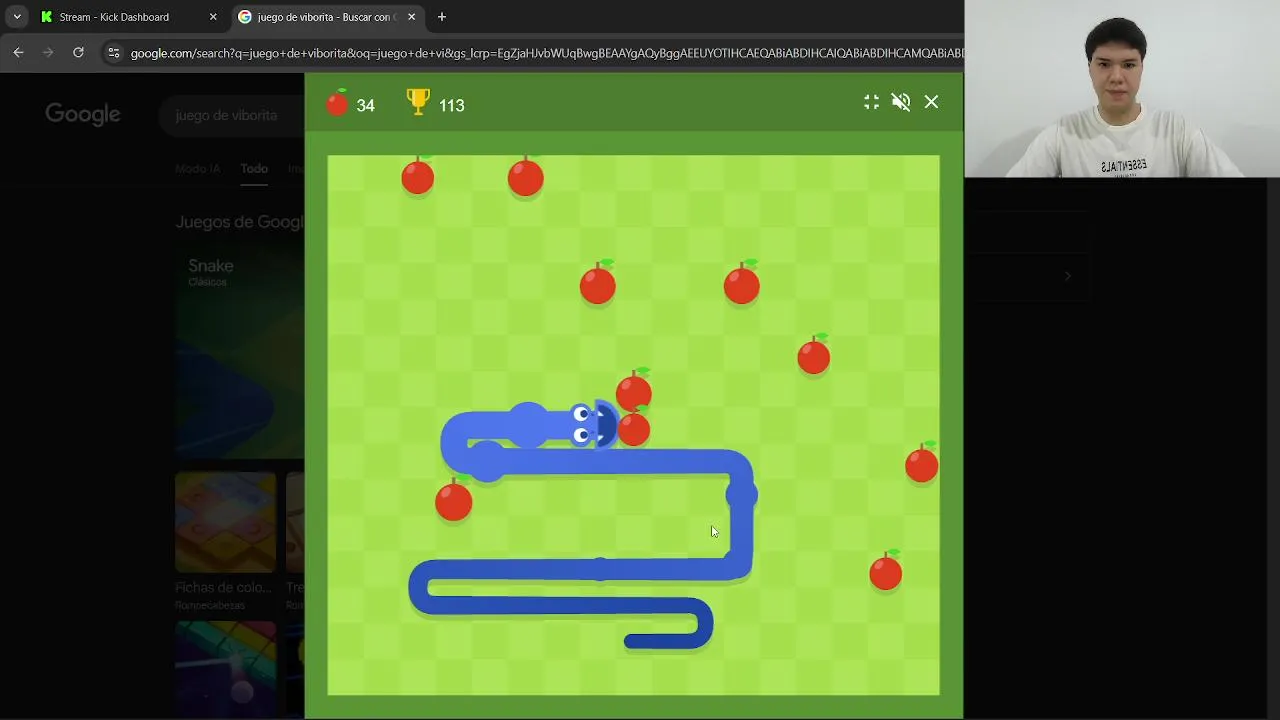Open the Modo IA search tab
The width and height of the screenshot is (1280, 720).
click(197, 169)
